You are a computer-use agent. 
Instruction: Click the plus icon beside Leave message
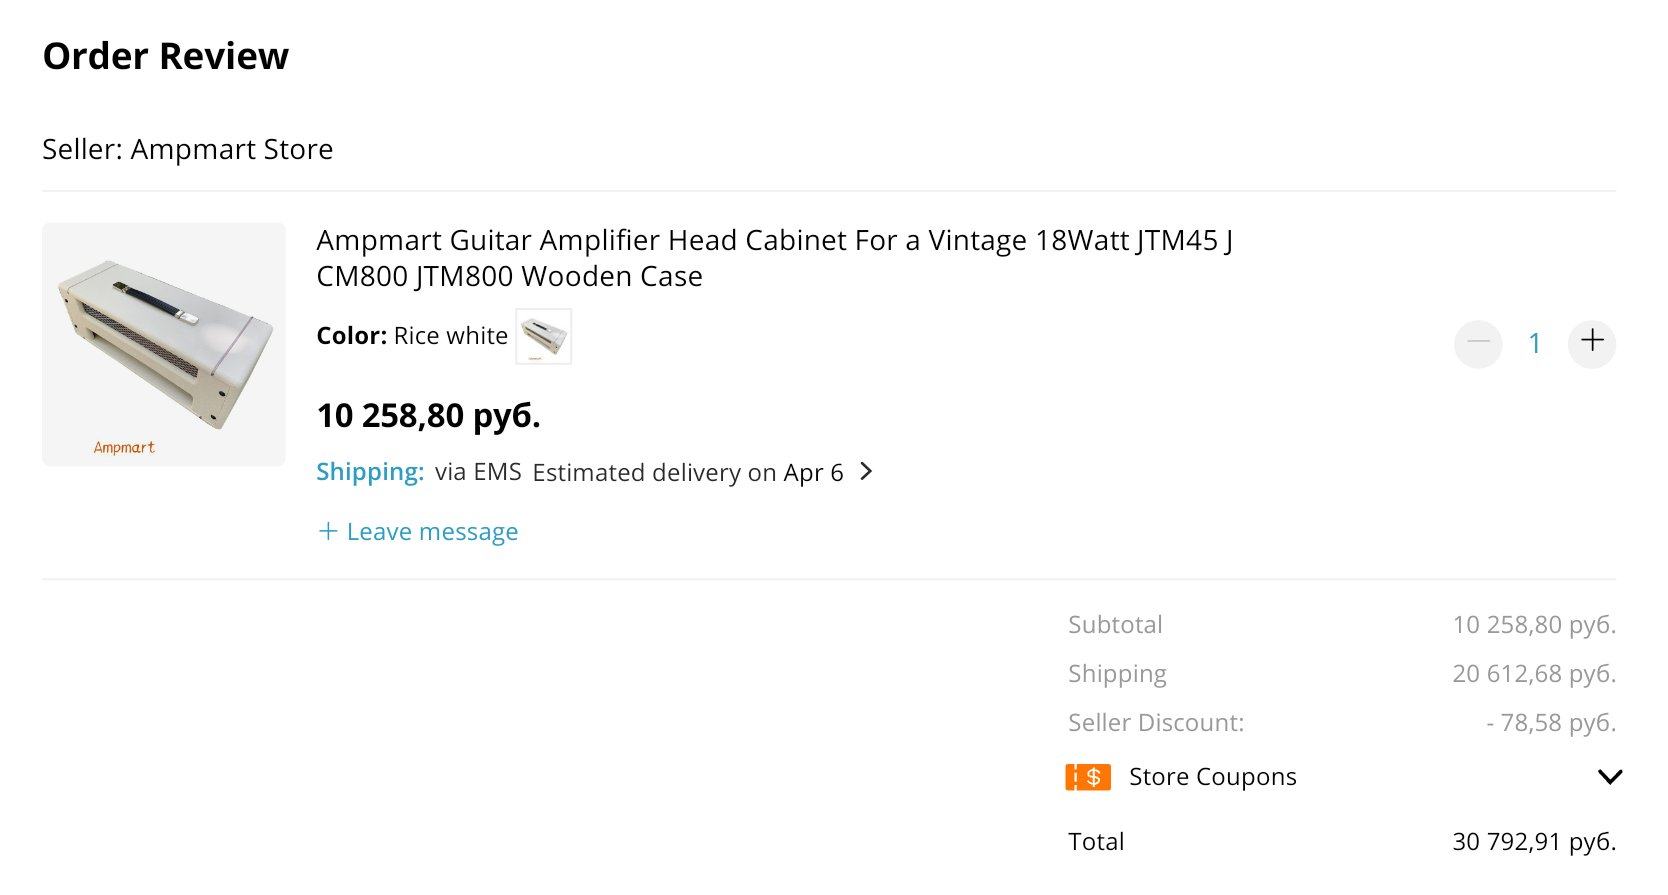(x=327, y=531)
